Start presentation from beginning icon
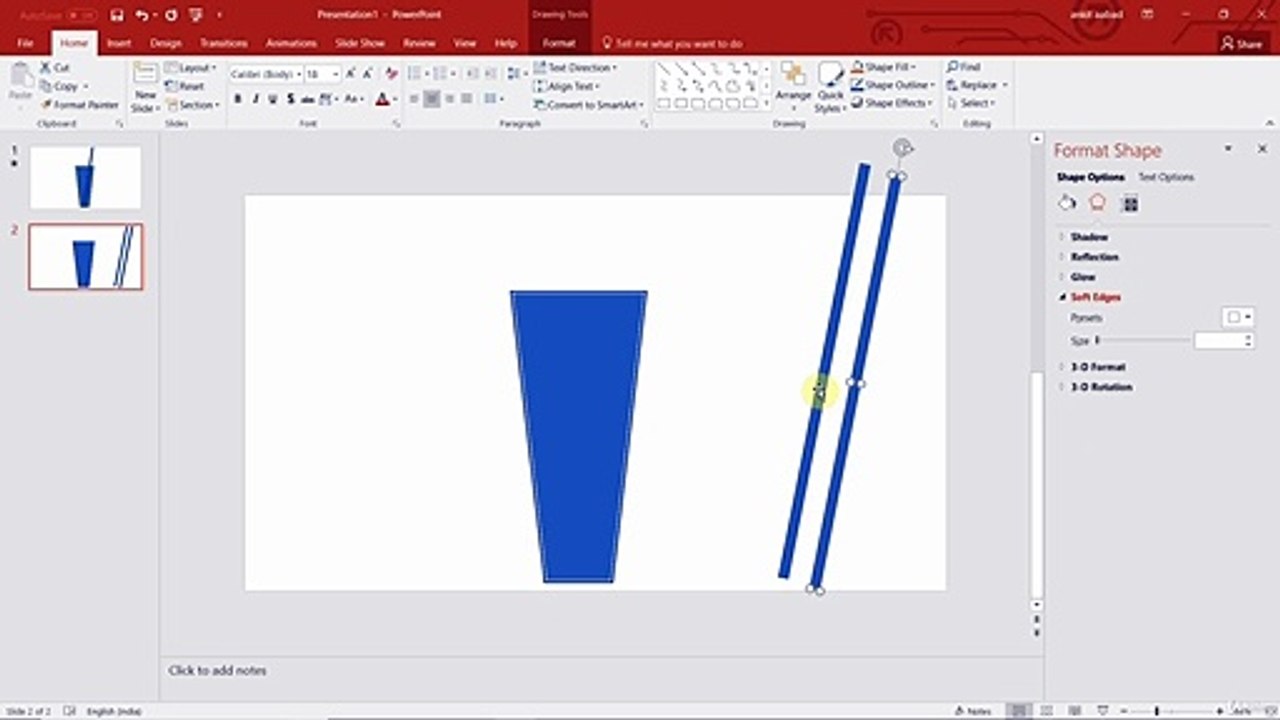This screenshot has height=720, width=1280. click(x=196, y=15)
